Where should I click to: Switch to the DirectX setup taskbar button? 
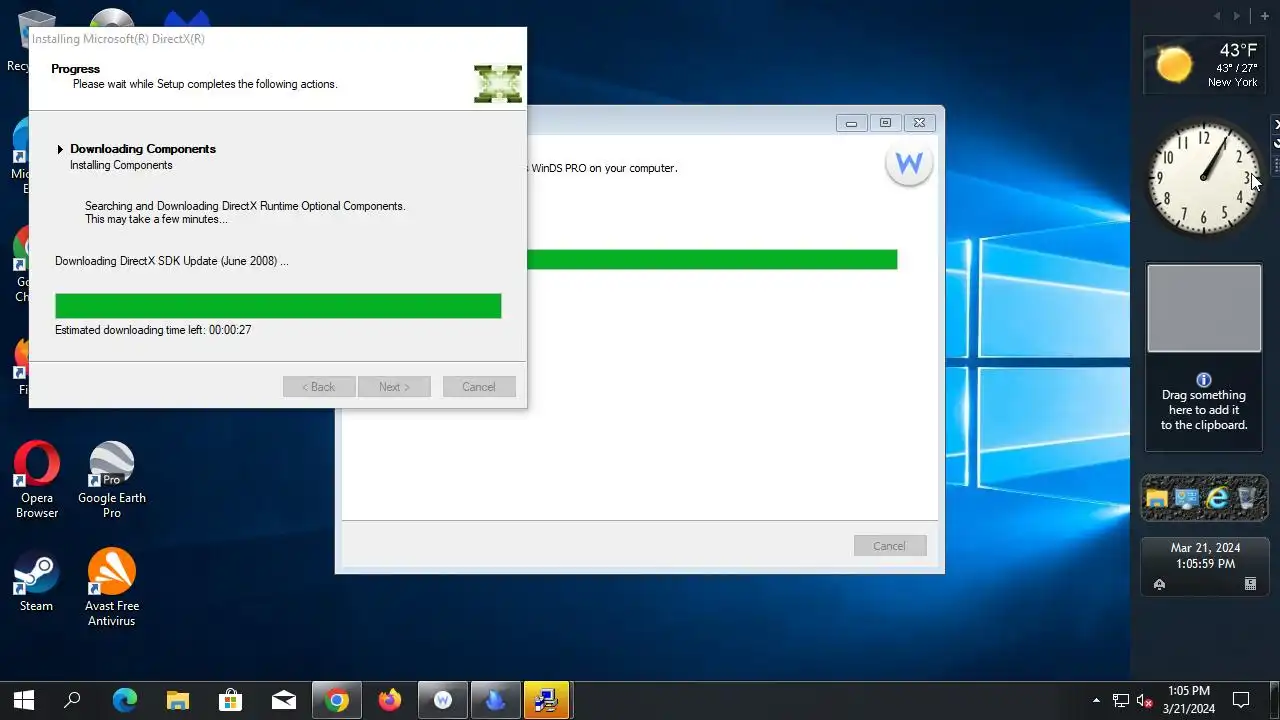[547, 700]
